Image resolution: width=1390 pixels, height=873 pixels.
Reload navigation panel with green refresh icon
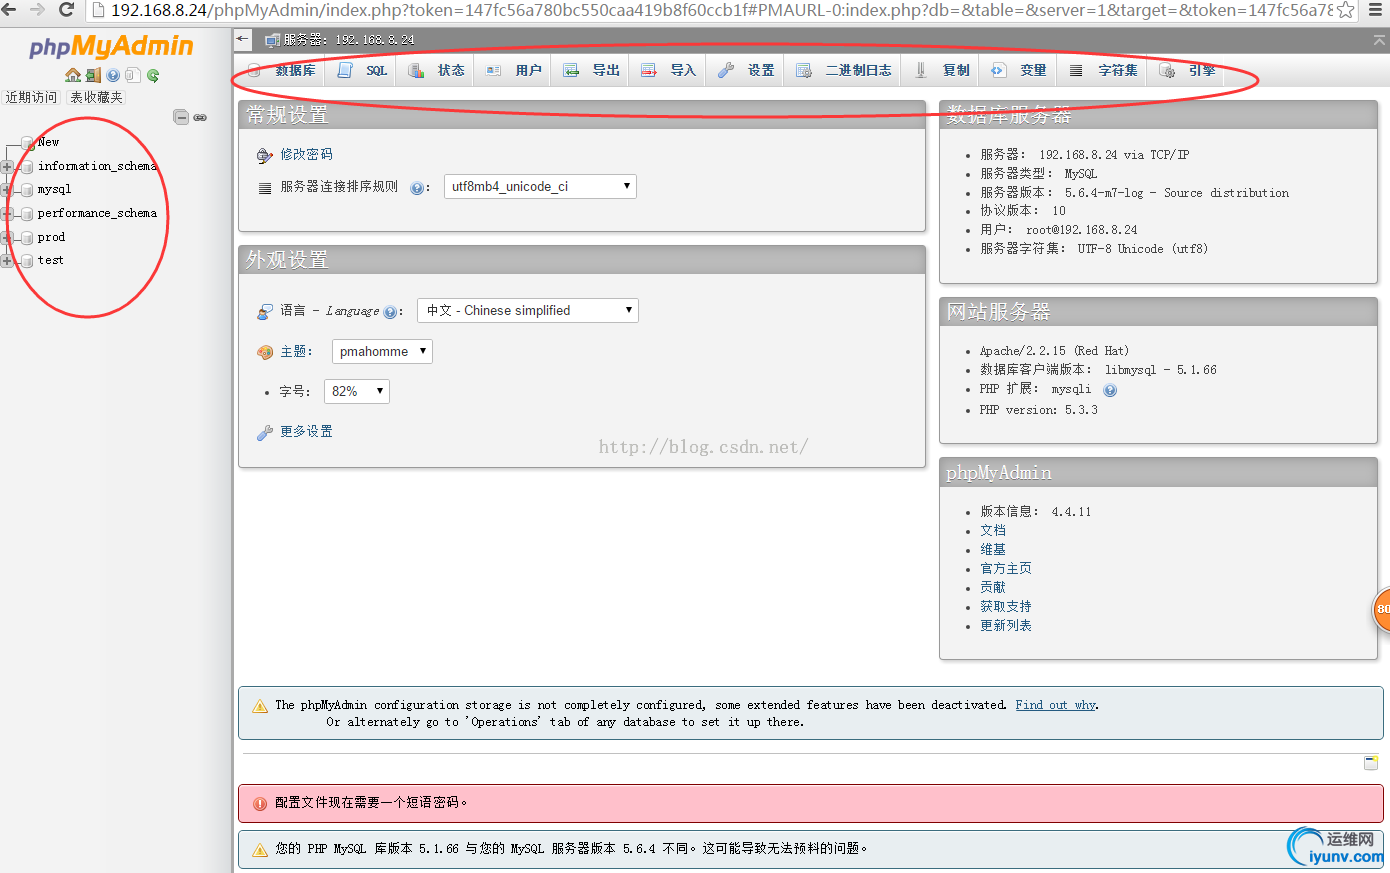tap(153, 75)
